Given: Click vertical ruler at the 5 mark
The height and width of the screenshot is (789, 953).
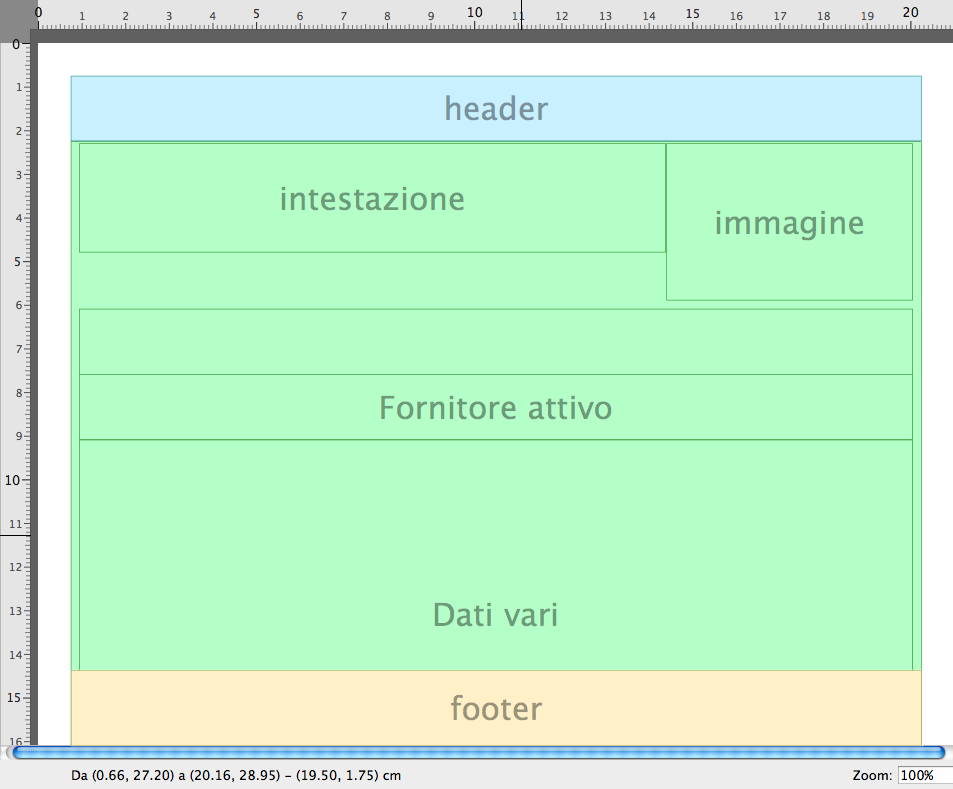Looking at the screenshot, I should tap(16, 262).
